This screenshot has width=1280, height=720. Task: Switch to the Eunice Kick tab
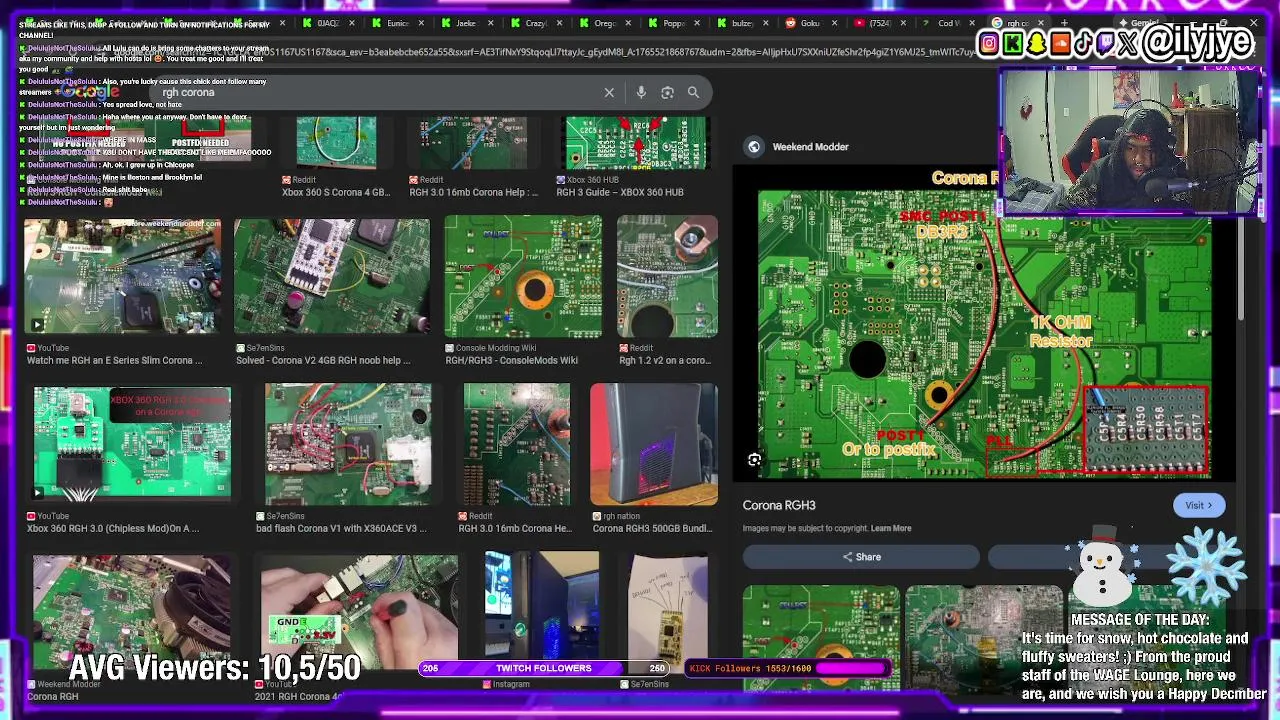pos(397,23)
